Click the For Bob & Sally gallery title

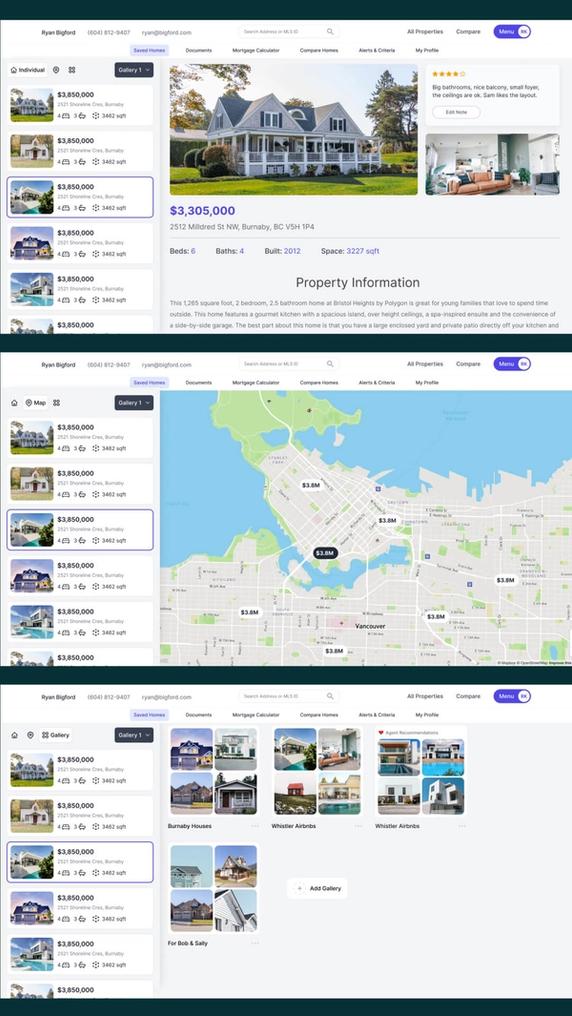188,943
